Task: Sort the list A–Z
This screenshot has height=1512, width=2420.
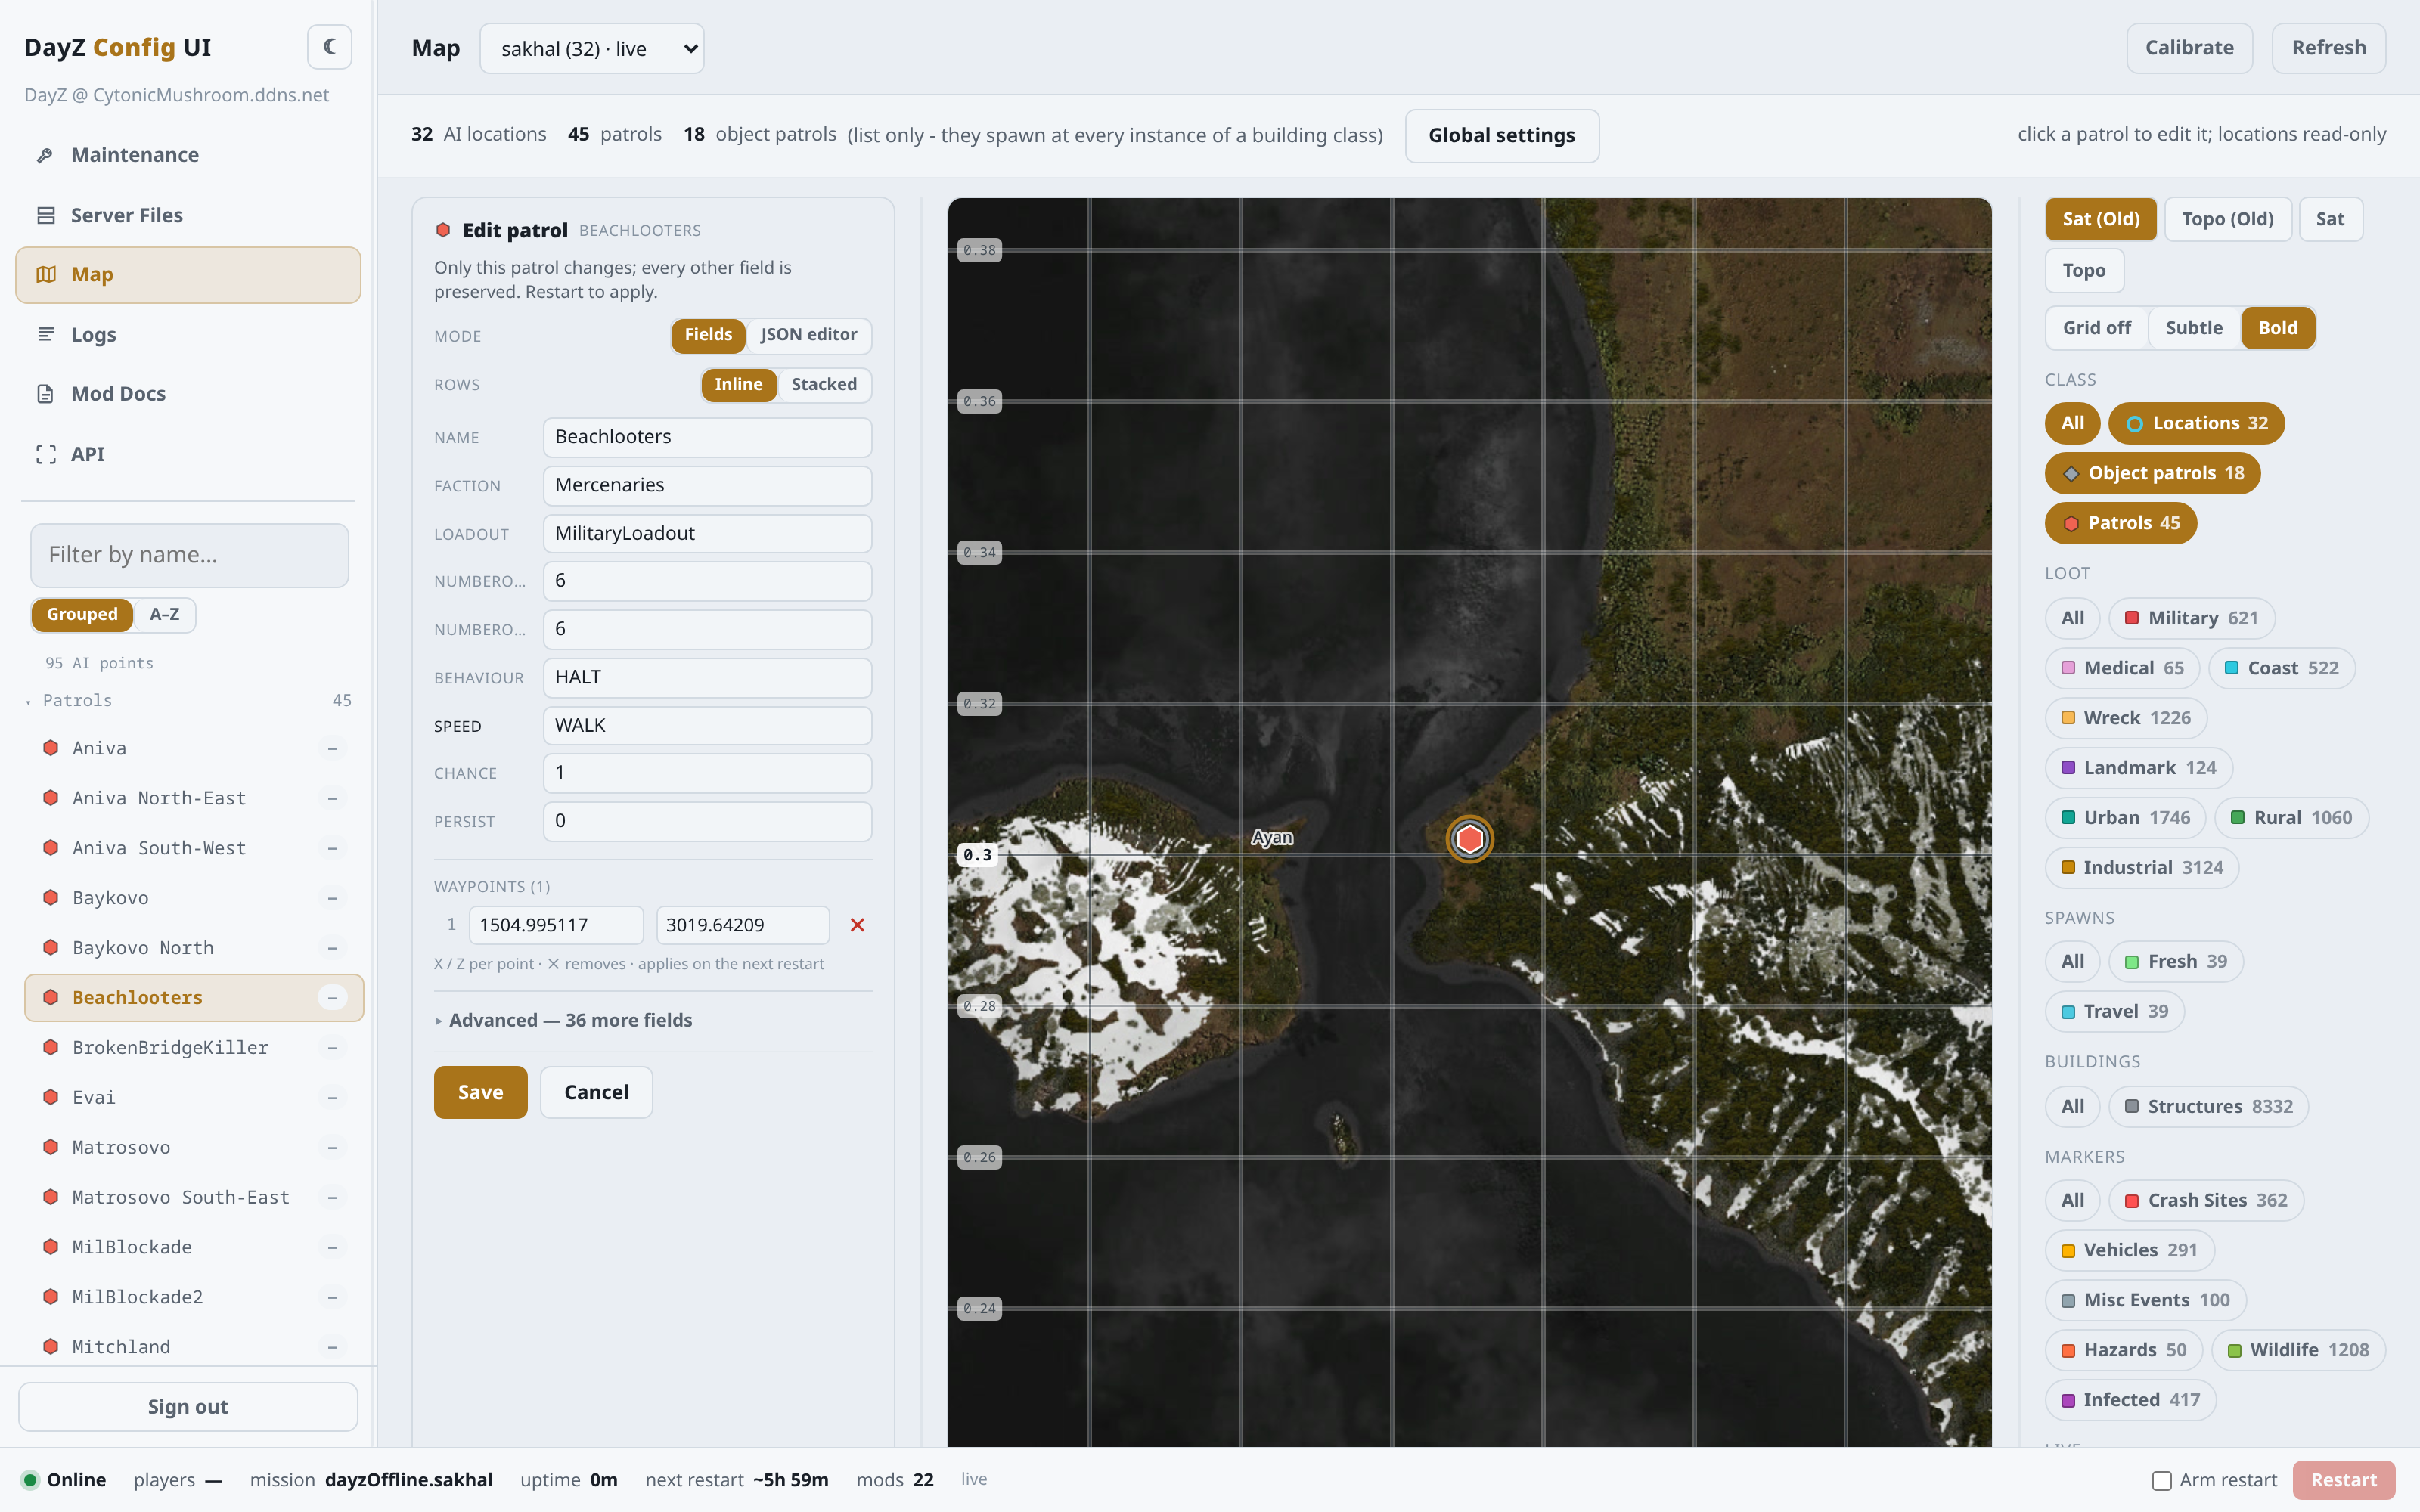Action: [x=164, y=614]
